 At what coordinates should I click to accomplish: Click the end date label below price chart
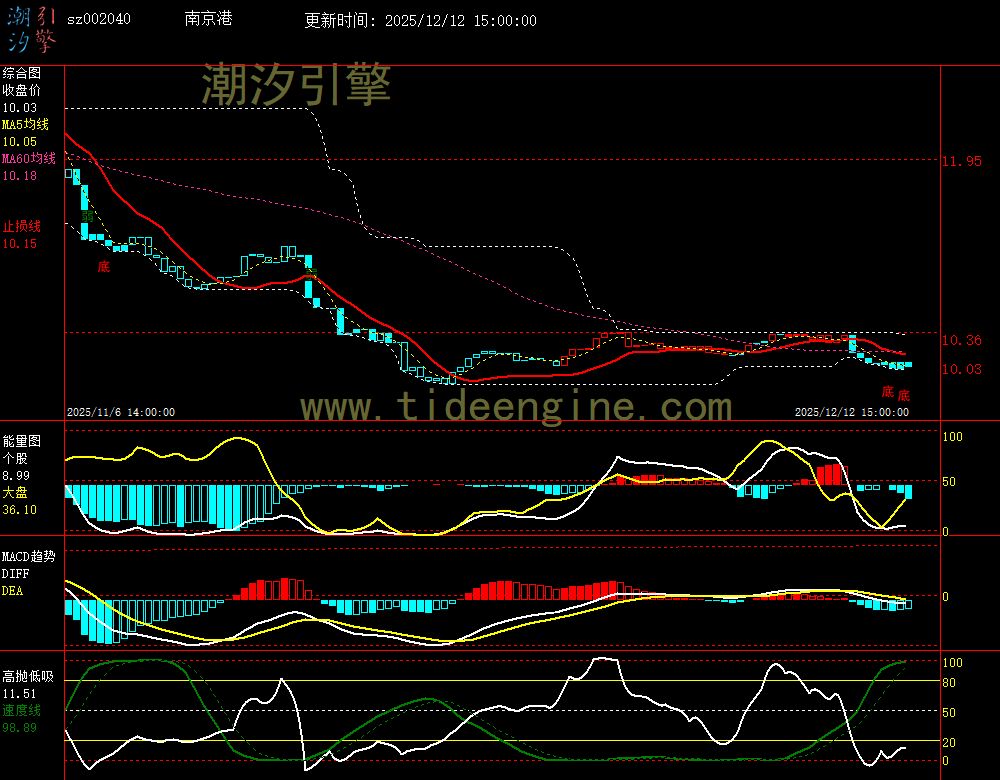click(851, 411)
